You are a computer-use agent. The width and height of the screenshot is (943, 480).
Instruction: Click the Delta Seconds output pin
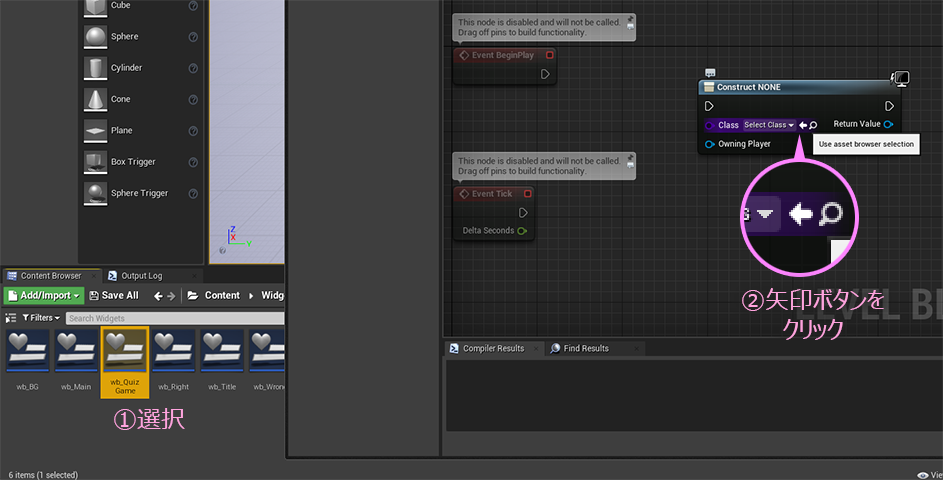pos(522,231)
